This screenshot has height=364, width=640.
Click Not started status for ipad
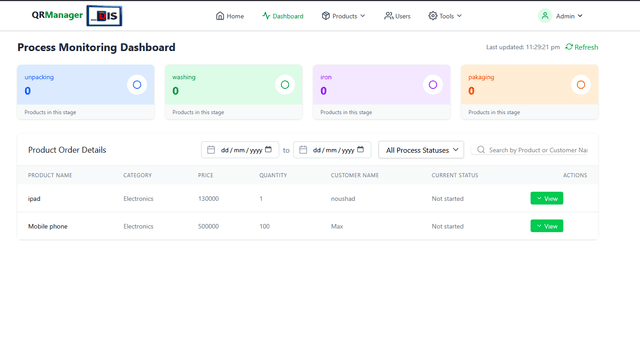coord(448,199)
